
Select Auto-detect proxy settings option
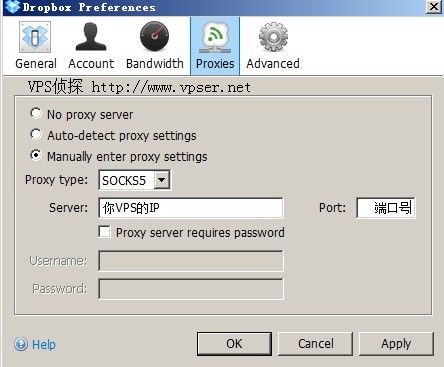point(36,135)
